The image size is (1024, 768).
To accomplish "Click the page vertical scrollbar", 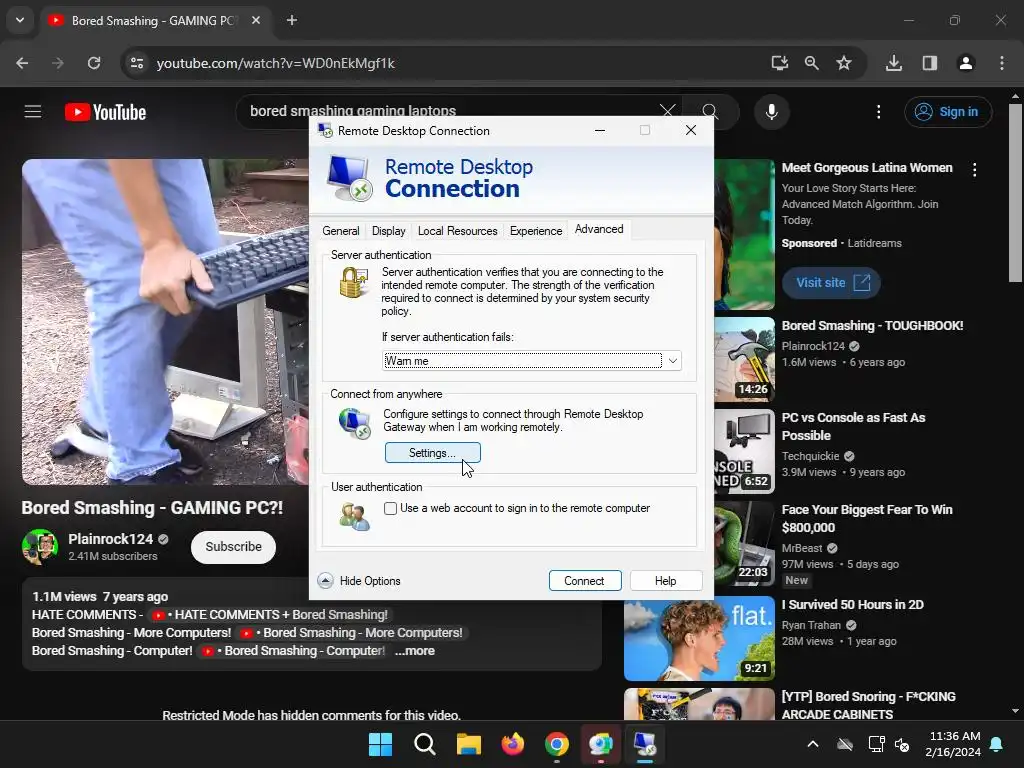I will (1015, 193).
